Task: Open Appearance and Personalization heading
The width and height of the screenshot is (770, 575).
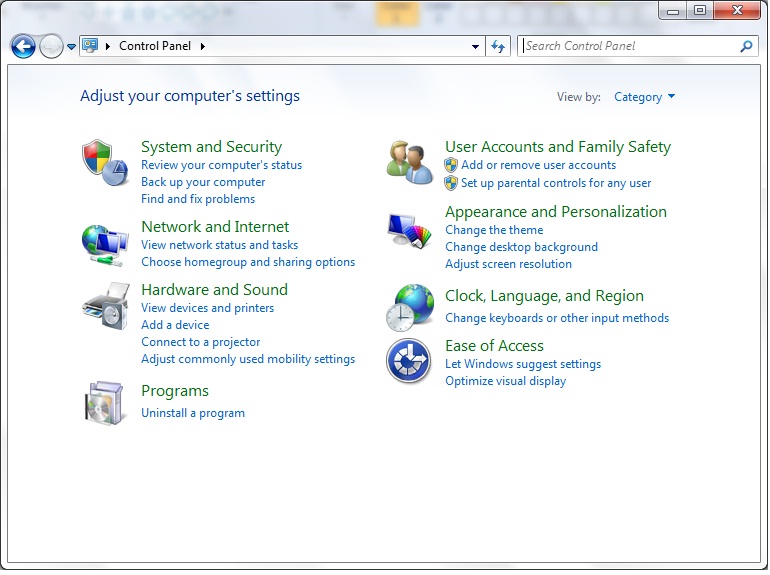Action: click(556, 212)
